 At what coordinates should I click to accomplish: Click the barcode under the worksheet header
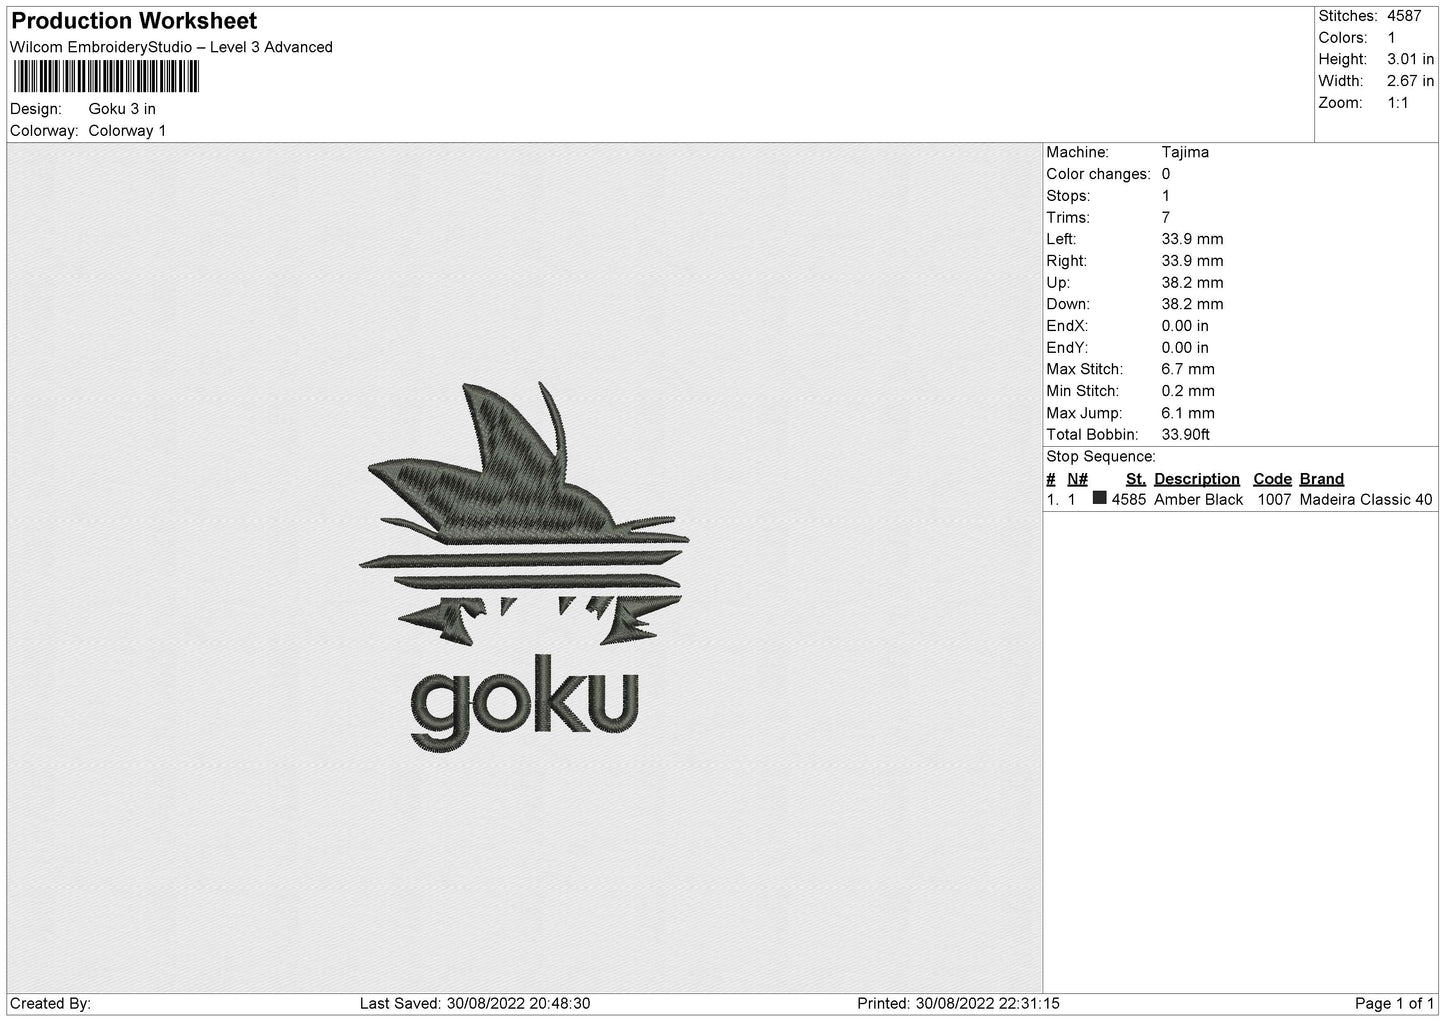pos(106,77)
